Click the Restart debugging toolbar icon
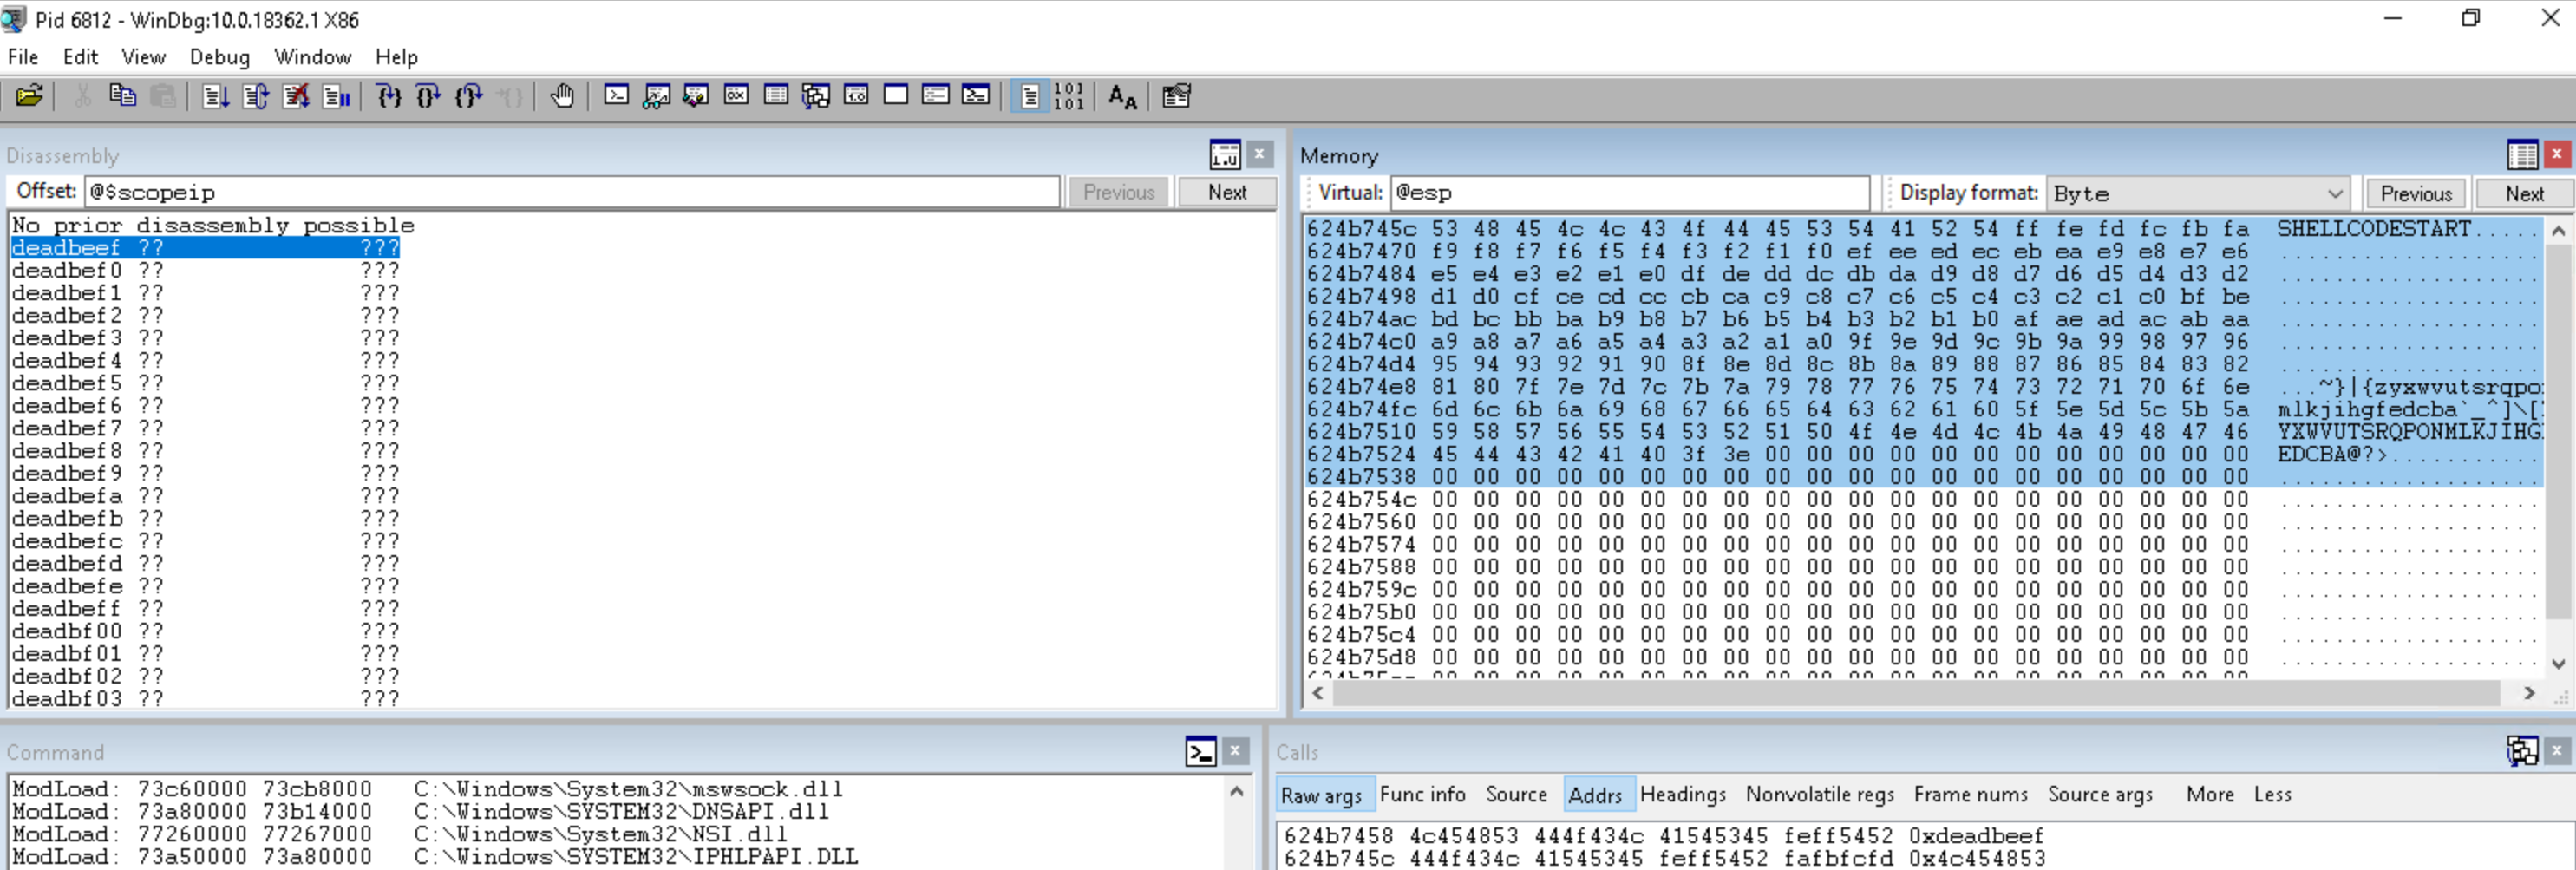 coord(255,96)
